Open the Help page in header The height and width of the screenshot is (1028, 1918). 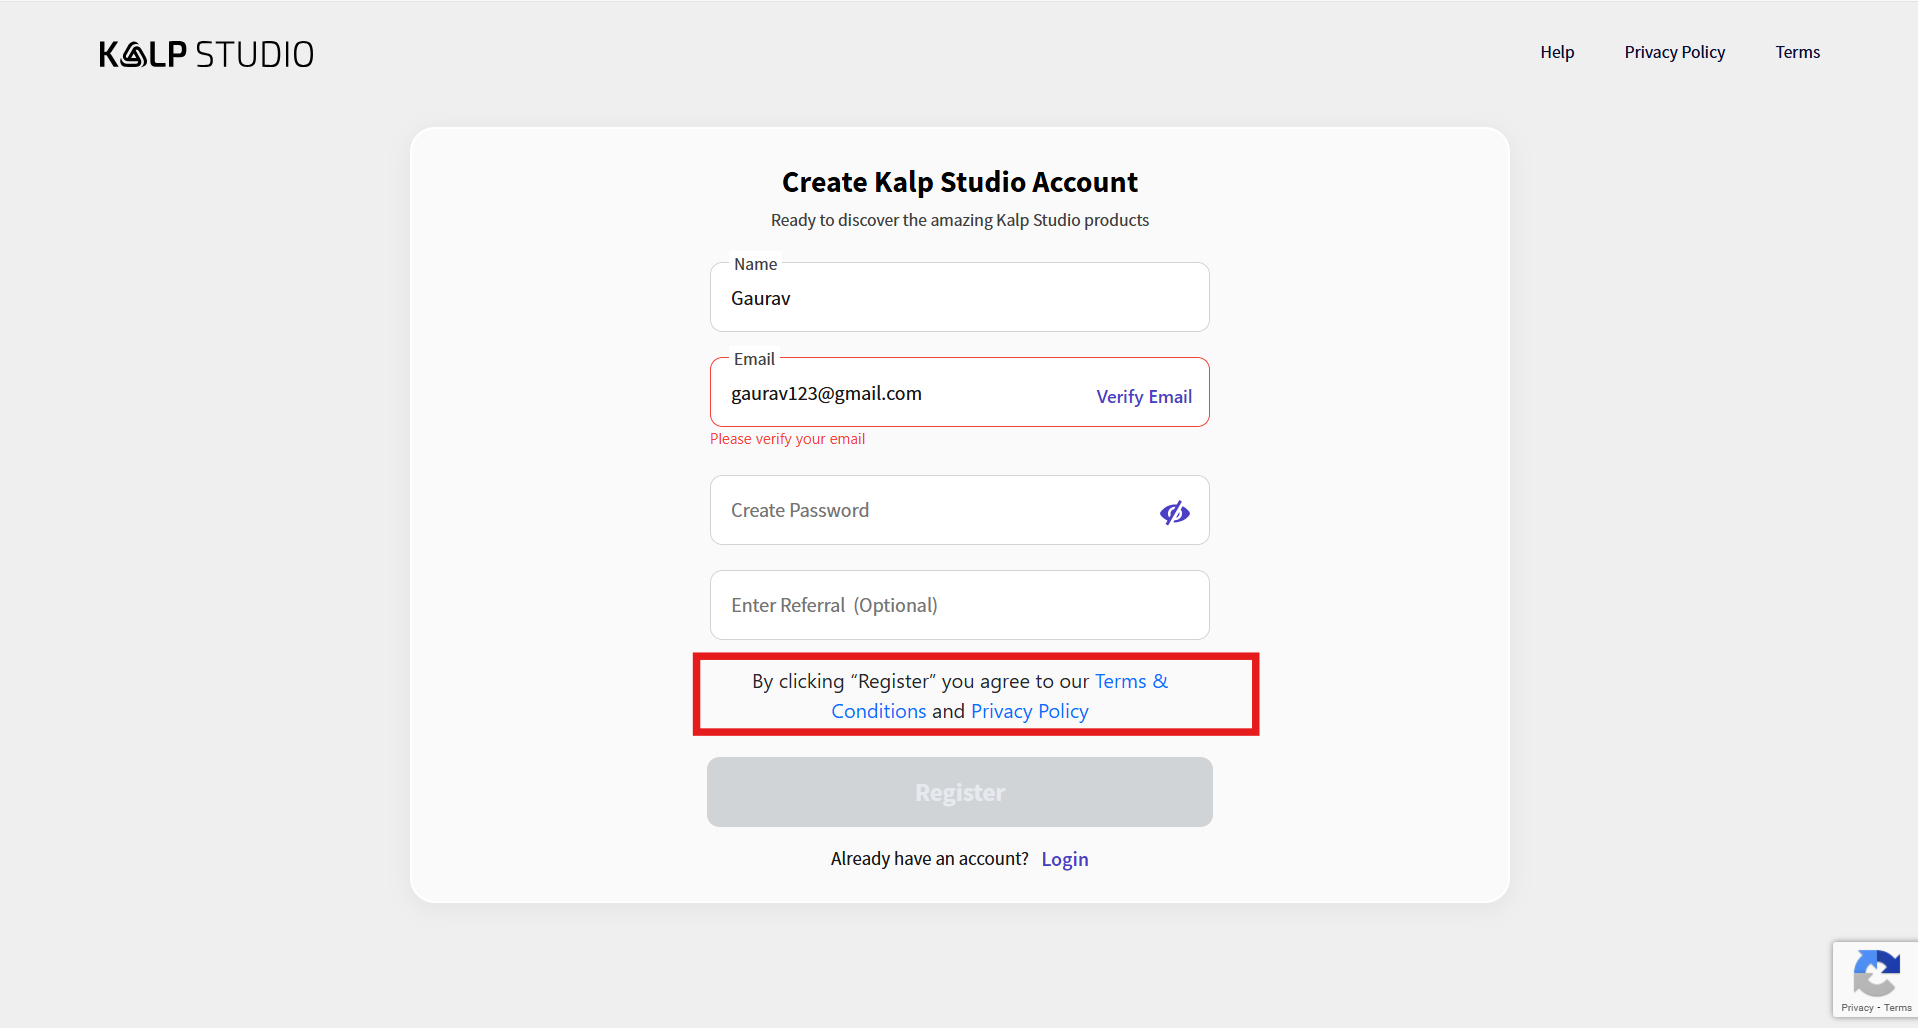click(x=1556, y=52)
